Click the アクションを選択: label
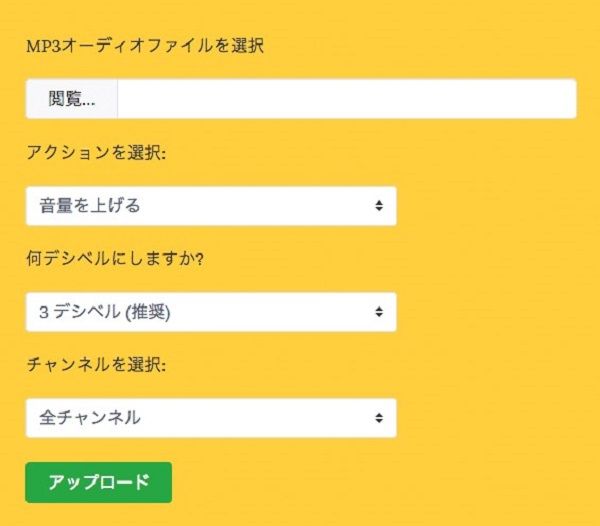Screen dimensions: 600x526 pos(95,153)
